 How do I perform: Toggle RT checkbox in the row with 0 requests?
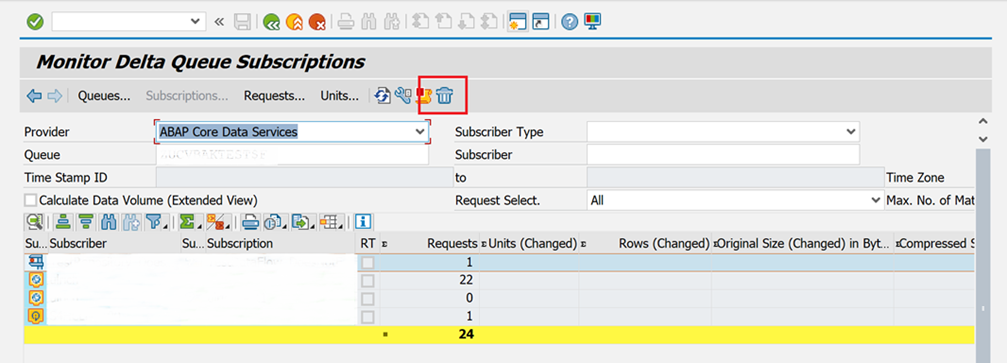coord(367,299)
